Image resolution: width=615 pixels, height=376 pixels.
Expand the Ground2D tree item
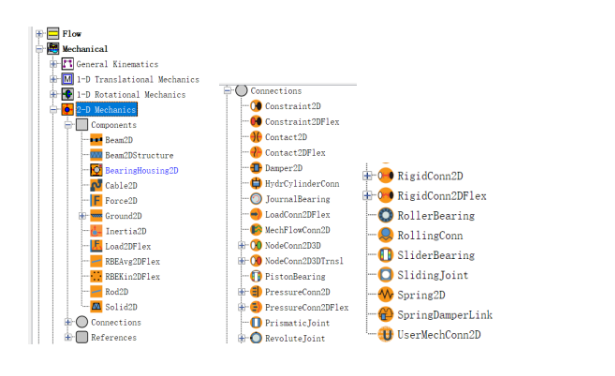pos(82,216)
